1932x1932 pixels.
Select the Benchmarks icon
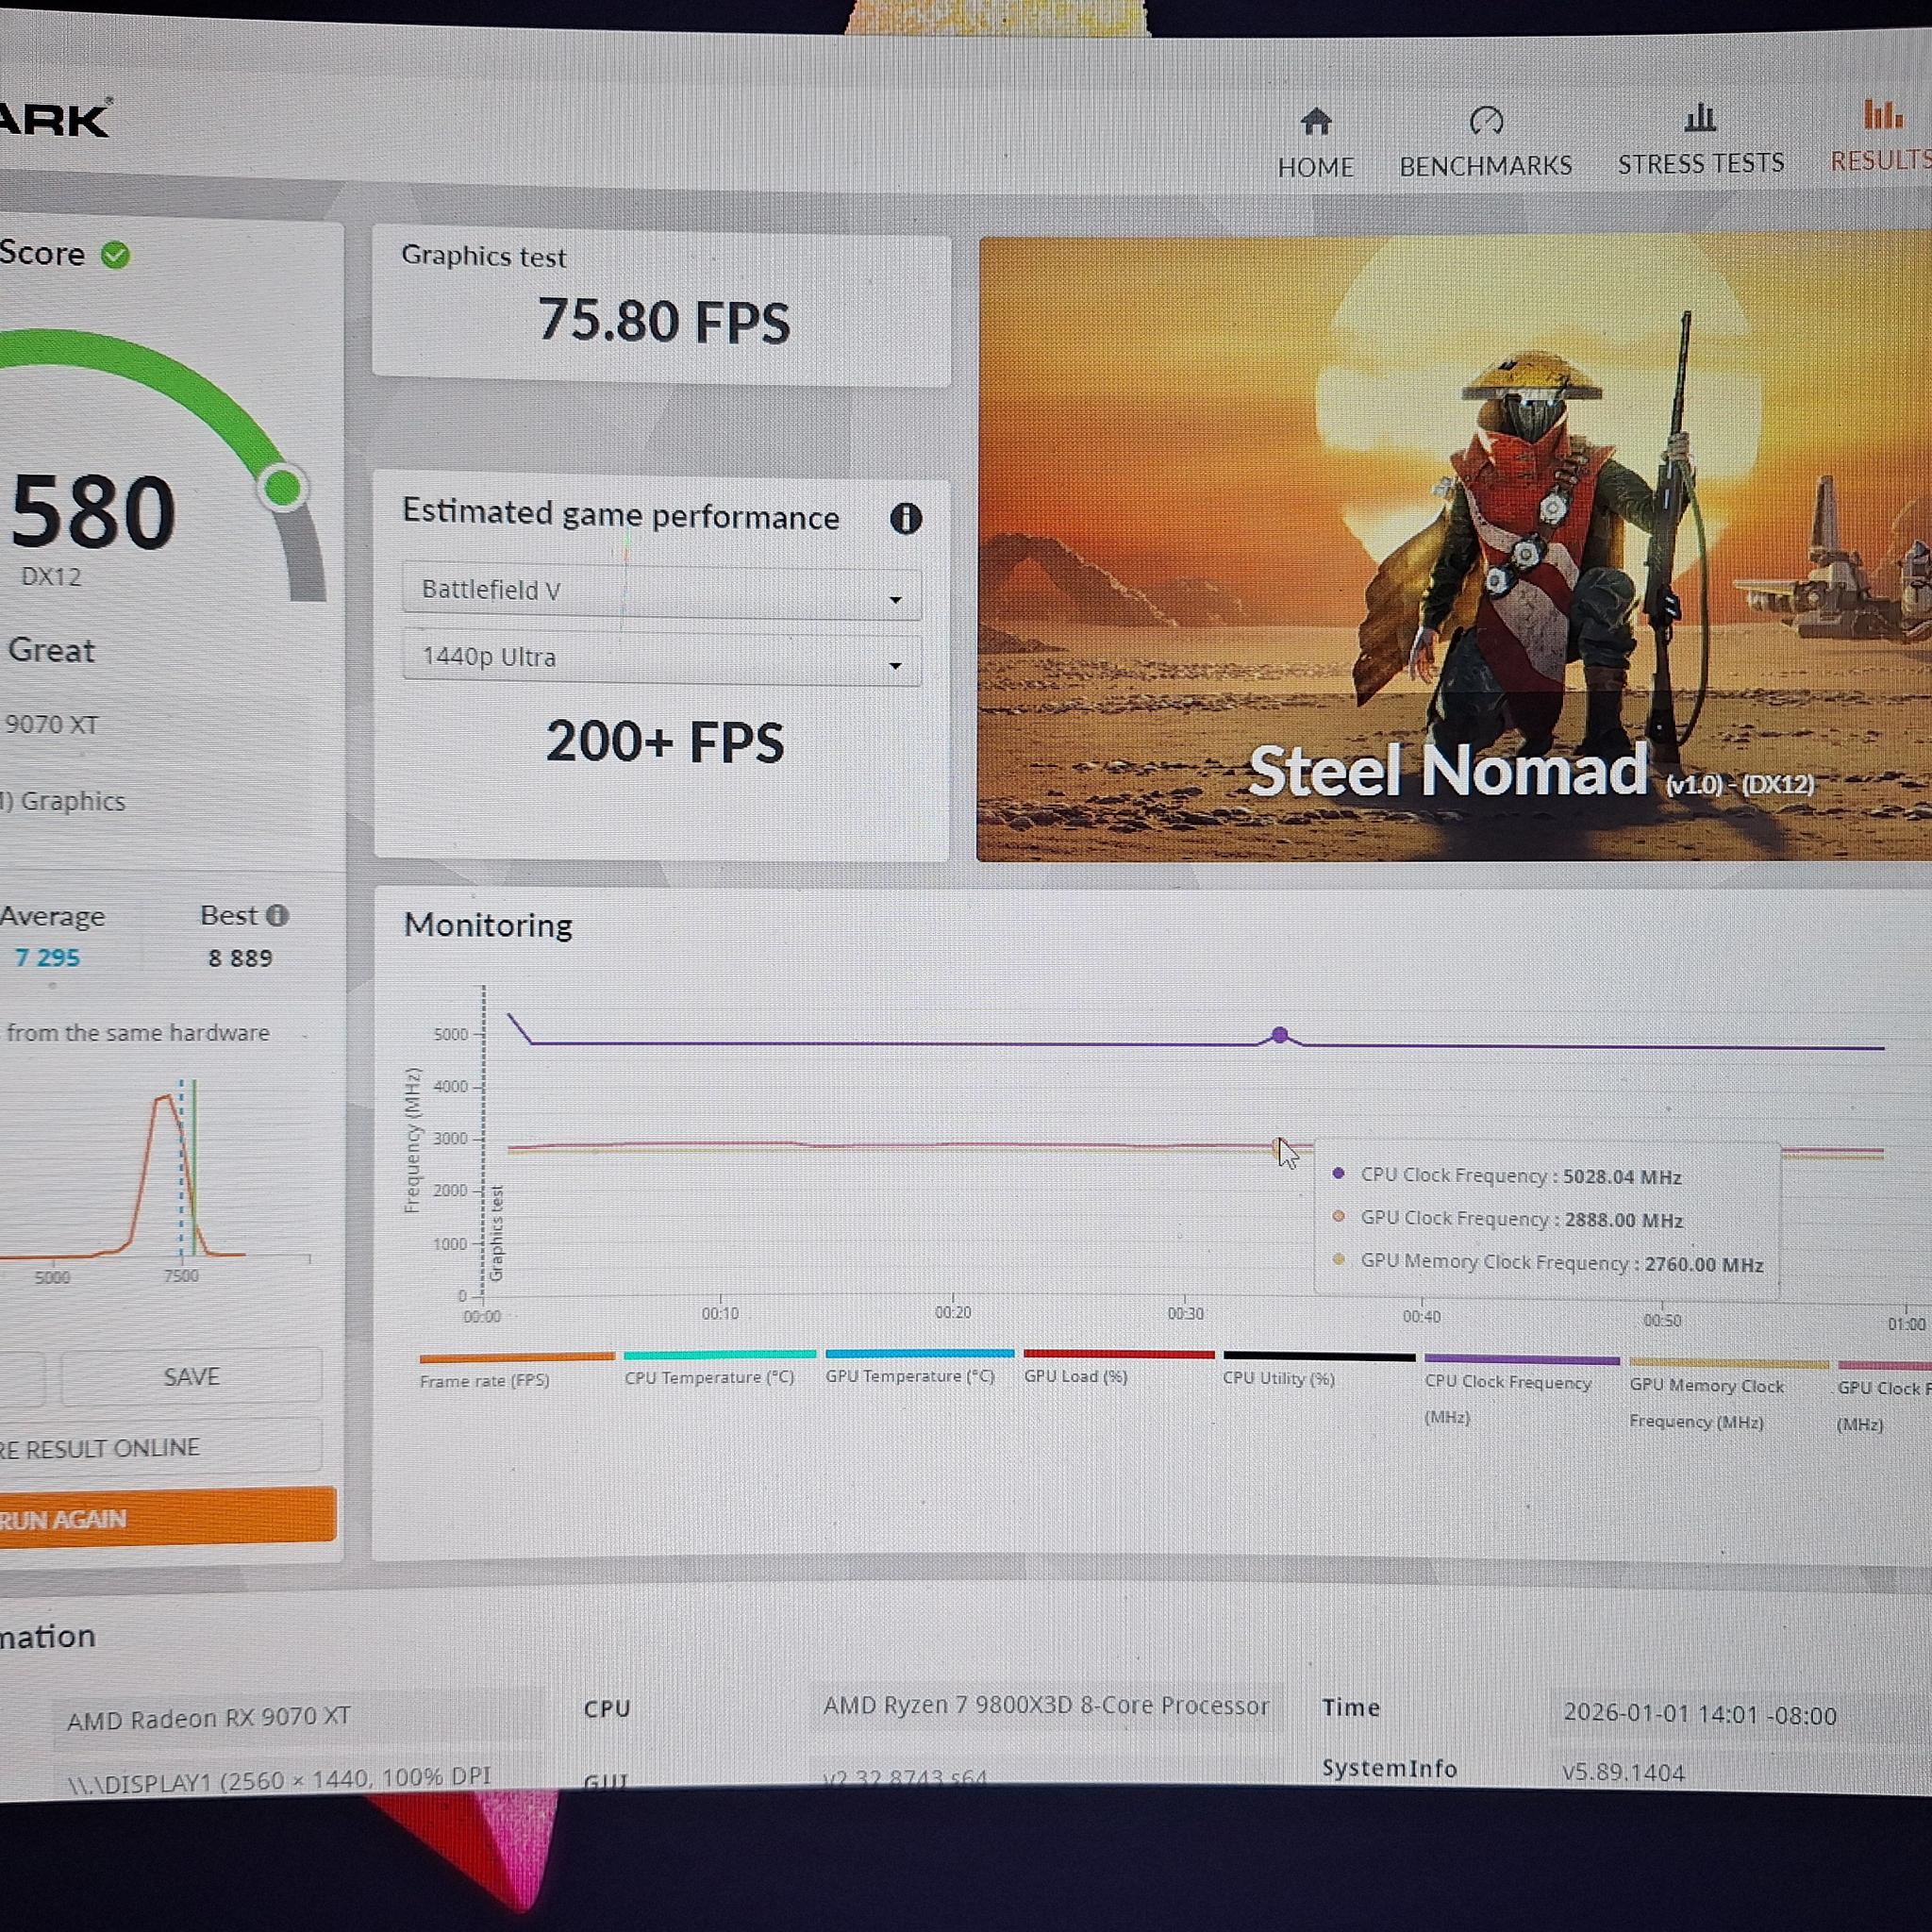click(x=1486, y=122)
